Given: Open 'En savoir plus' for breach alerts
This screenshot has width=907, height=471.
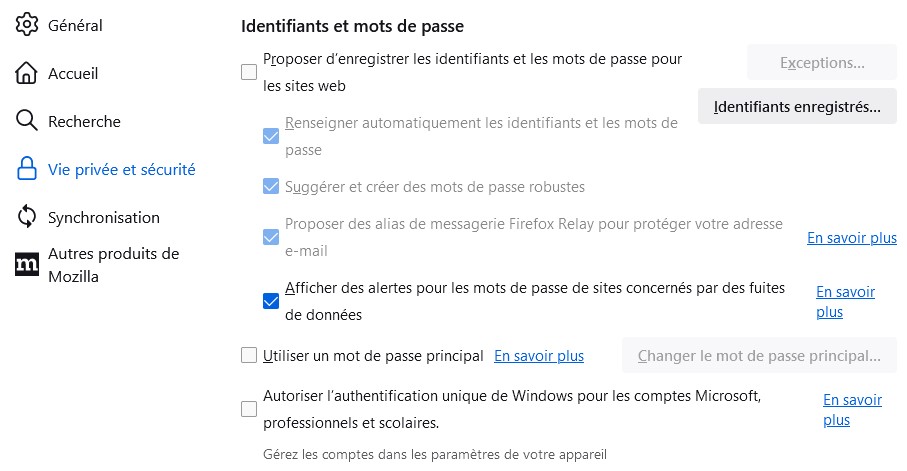Looking at the screenshot, I should click(x=845, y=301).
